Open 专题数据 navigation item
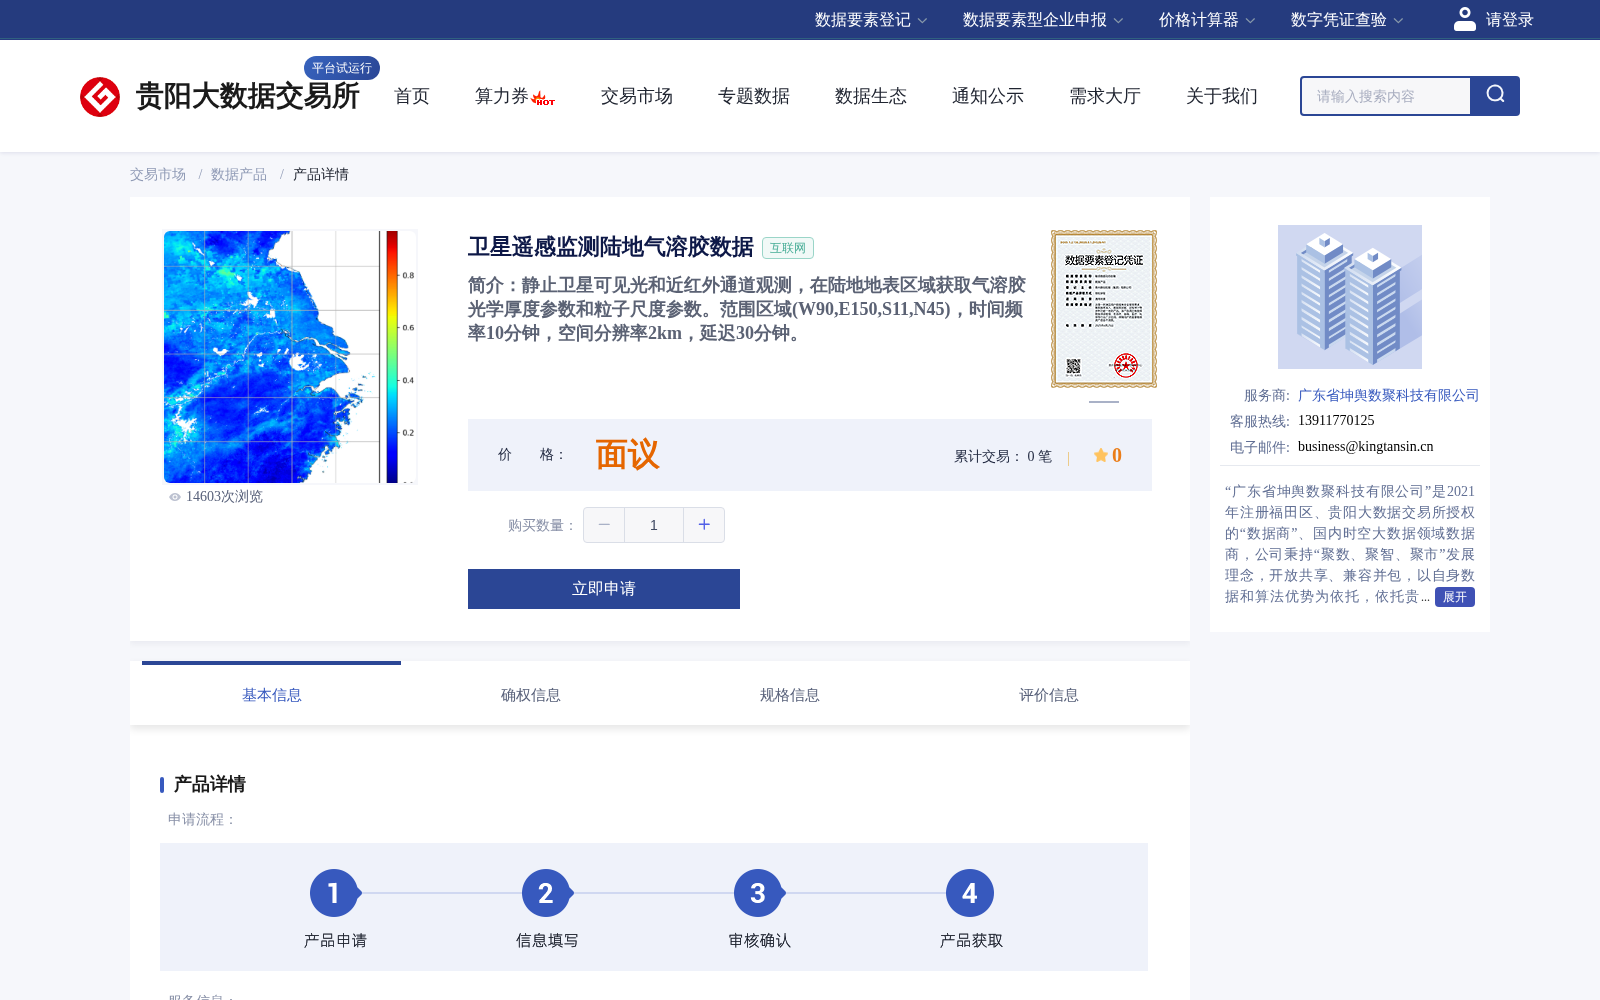The height and width of the screenshot is (1000, 1600). point(754,96)
